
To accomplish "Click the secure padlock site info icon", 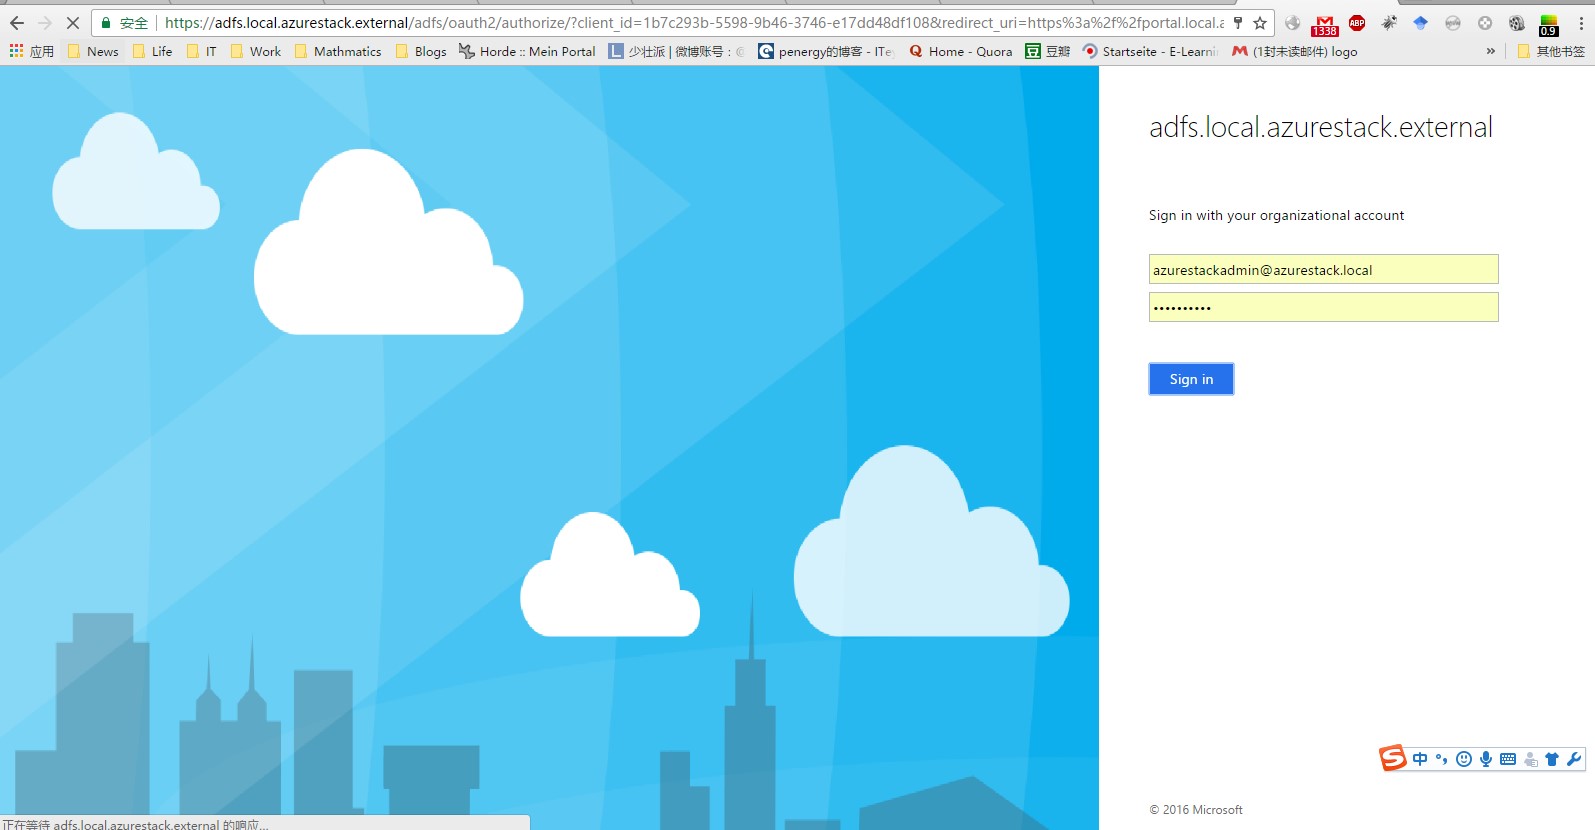I will click(x=106, y=23).
